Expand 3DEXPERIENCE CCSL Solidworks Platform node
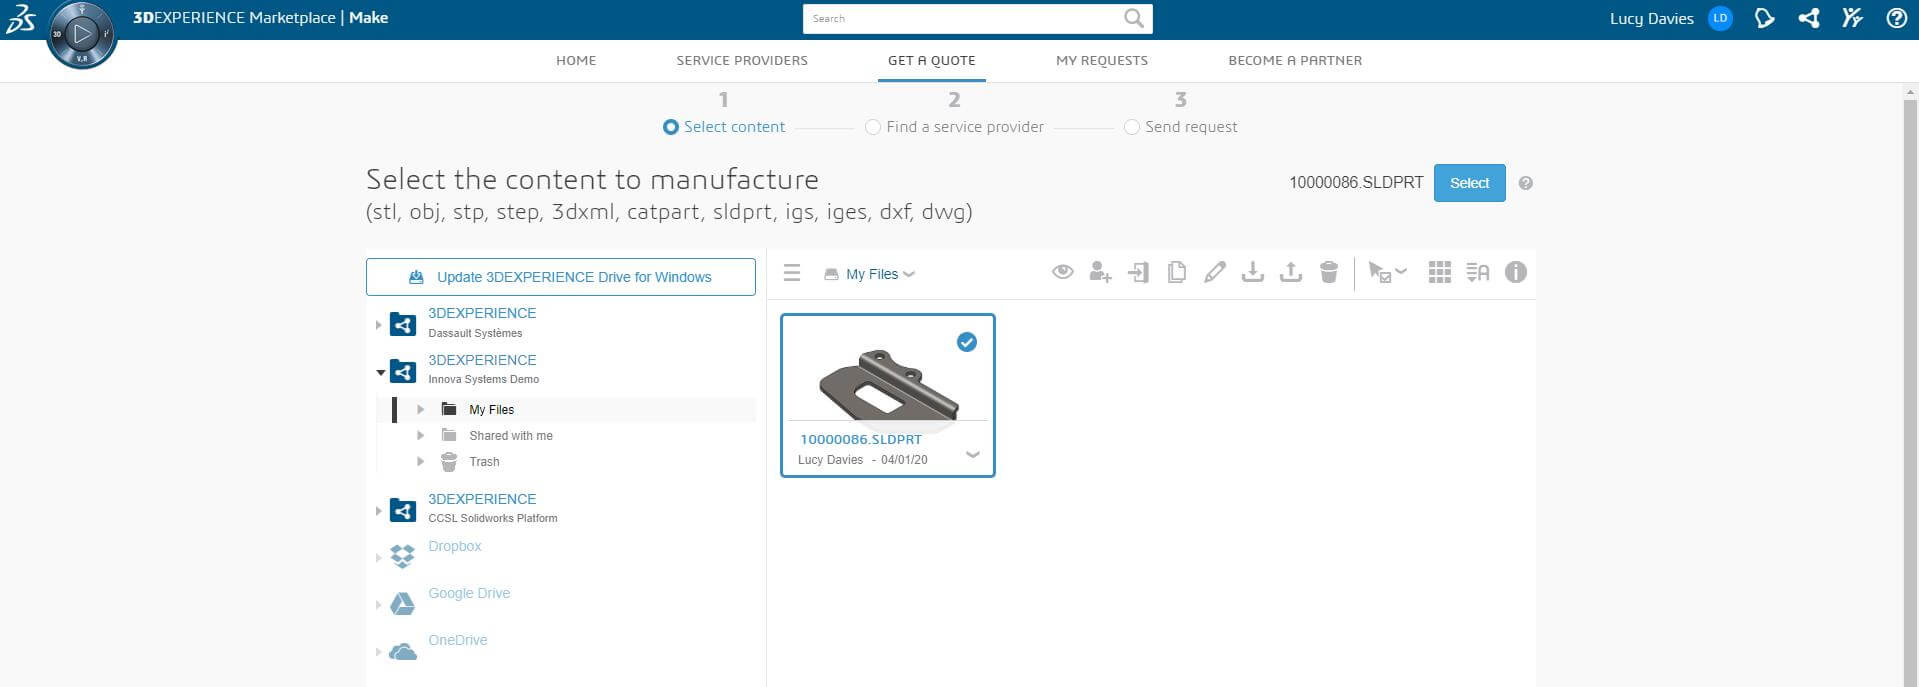1919x687 pixels. point(378,510)
